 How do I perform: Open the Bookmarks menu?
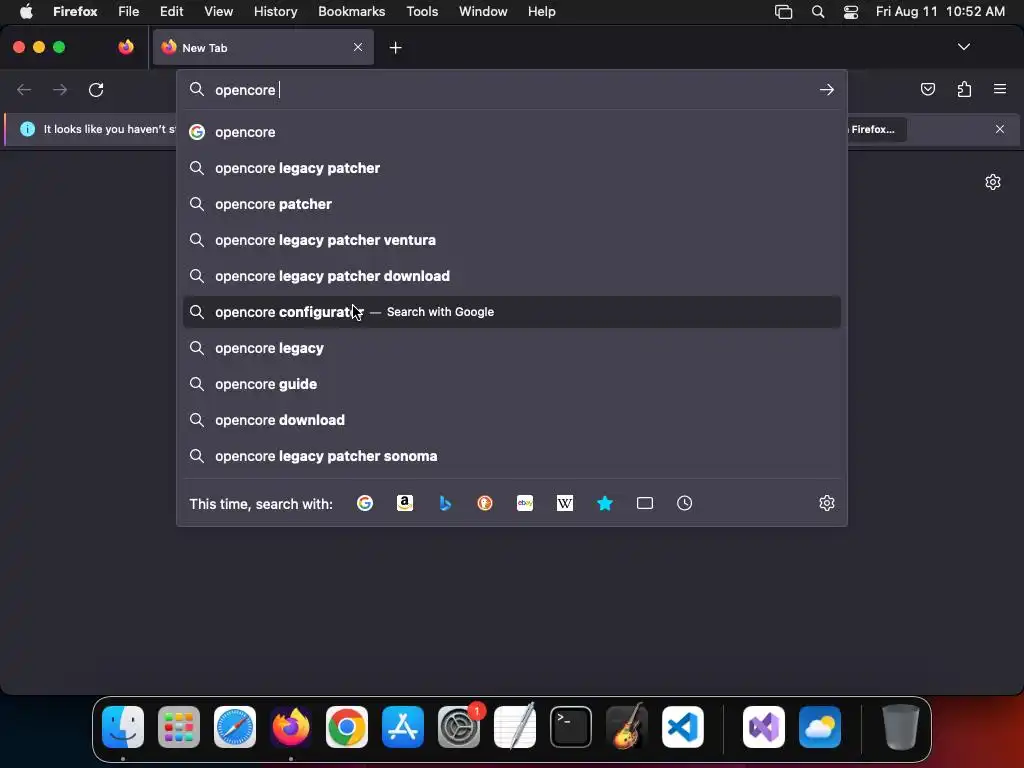point(351,11)
